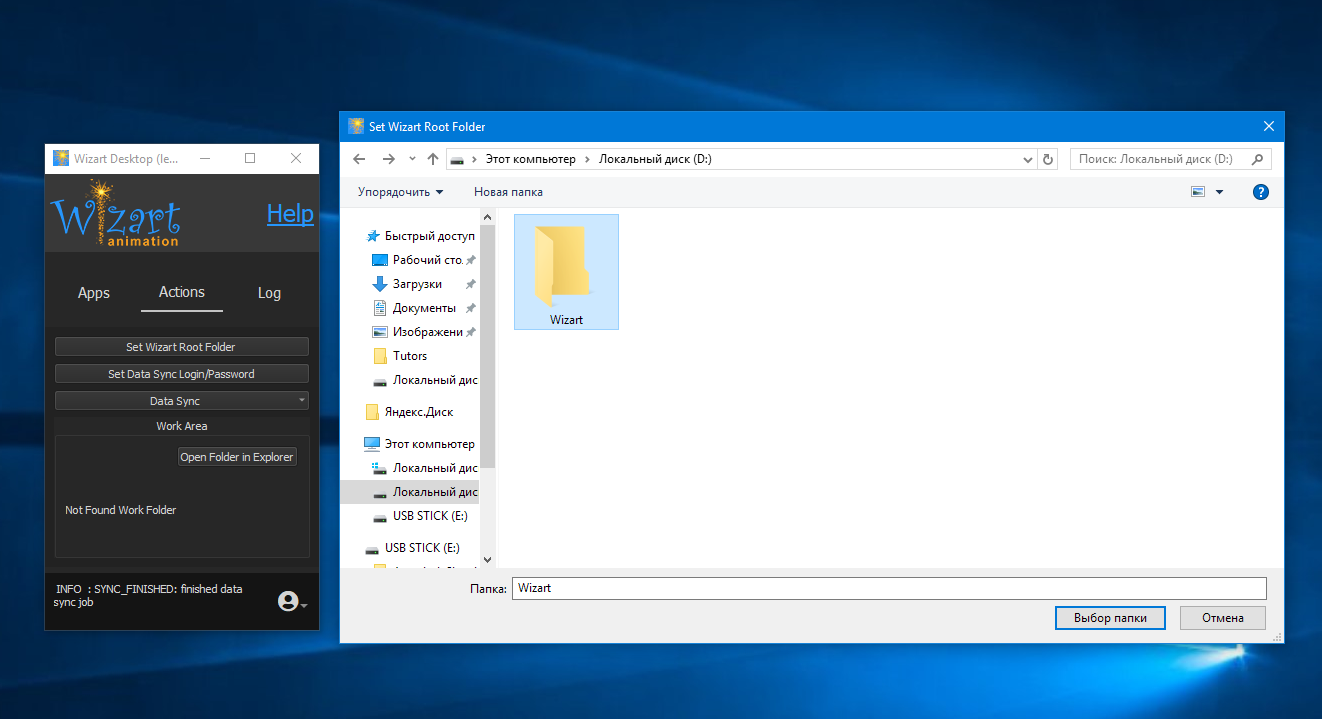Click the search magnifier icon
This screenshot has width=1322, height=719.
[1254, 158]
